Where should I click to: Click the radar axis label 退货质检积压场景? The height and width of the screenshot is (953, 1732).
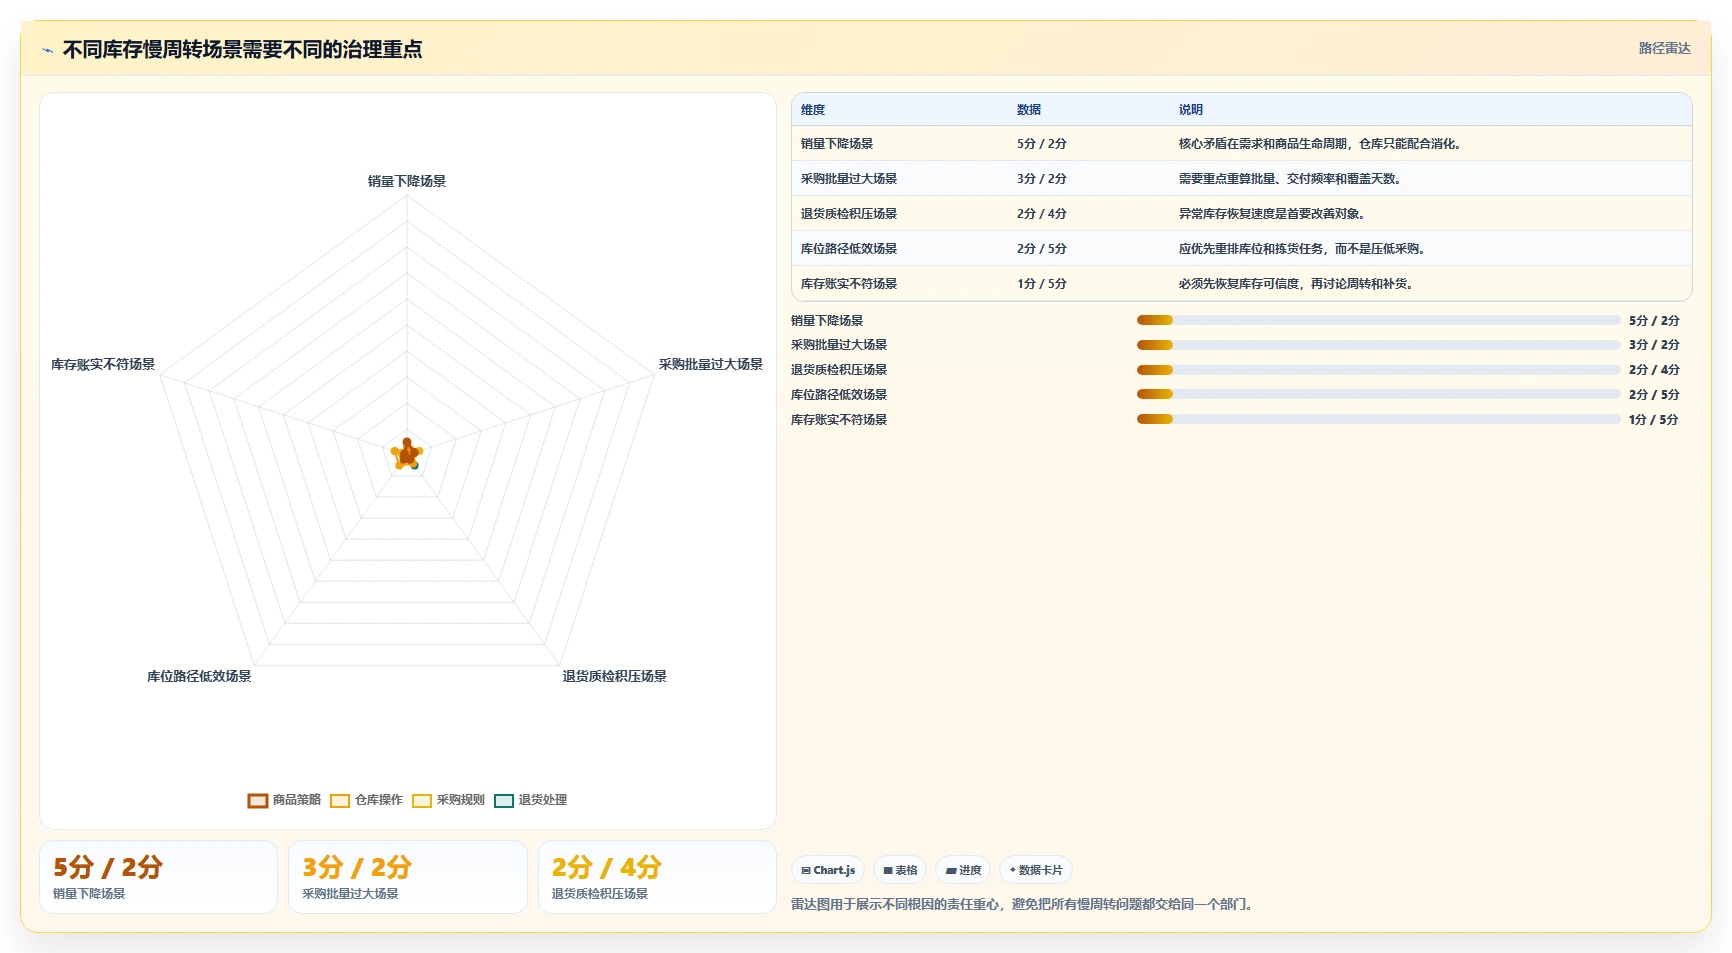click(x=615, y=676)
